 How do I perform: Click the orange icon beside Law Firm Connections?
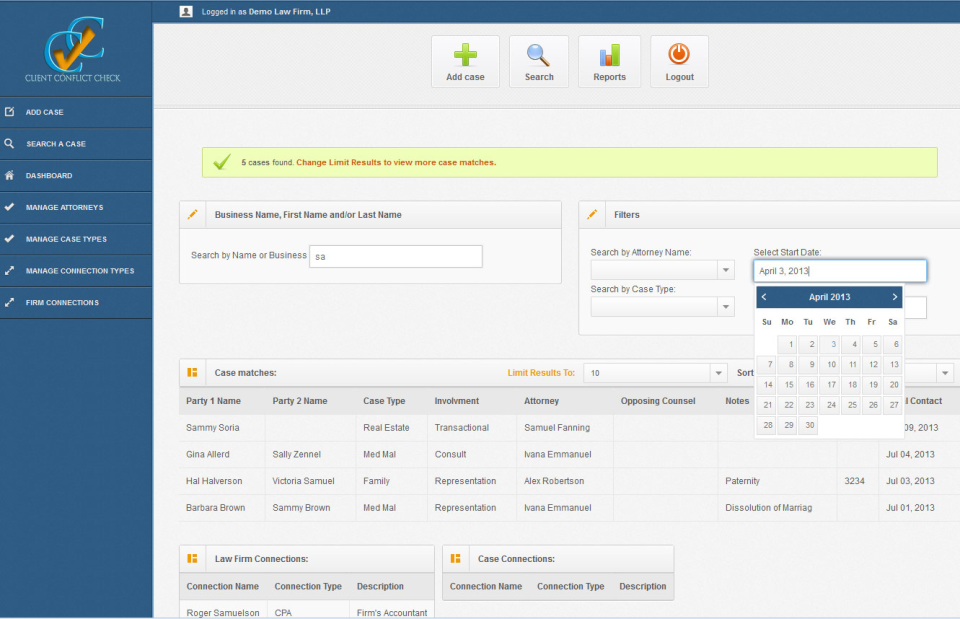(193, 558)
